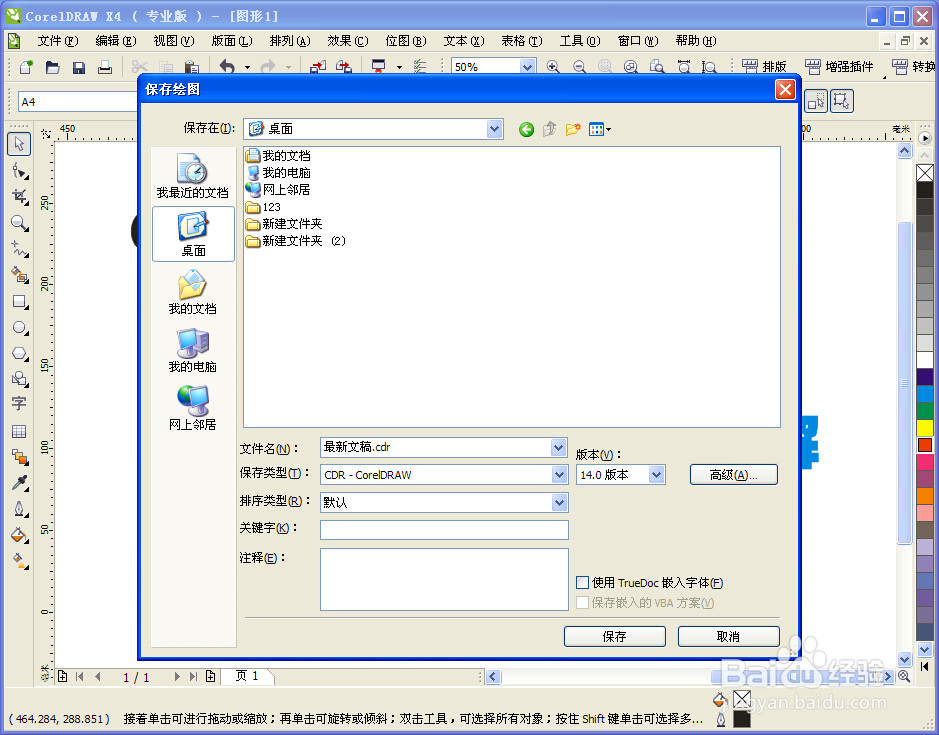Screen dimensions: 939x735
Task: Open the 效果 menu
Action: [347, 41]
